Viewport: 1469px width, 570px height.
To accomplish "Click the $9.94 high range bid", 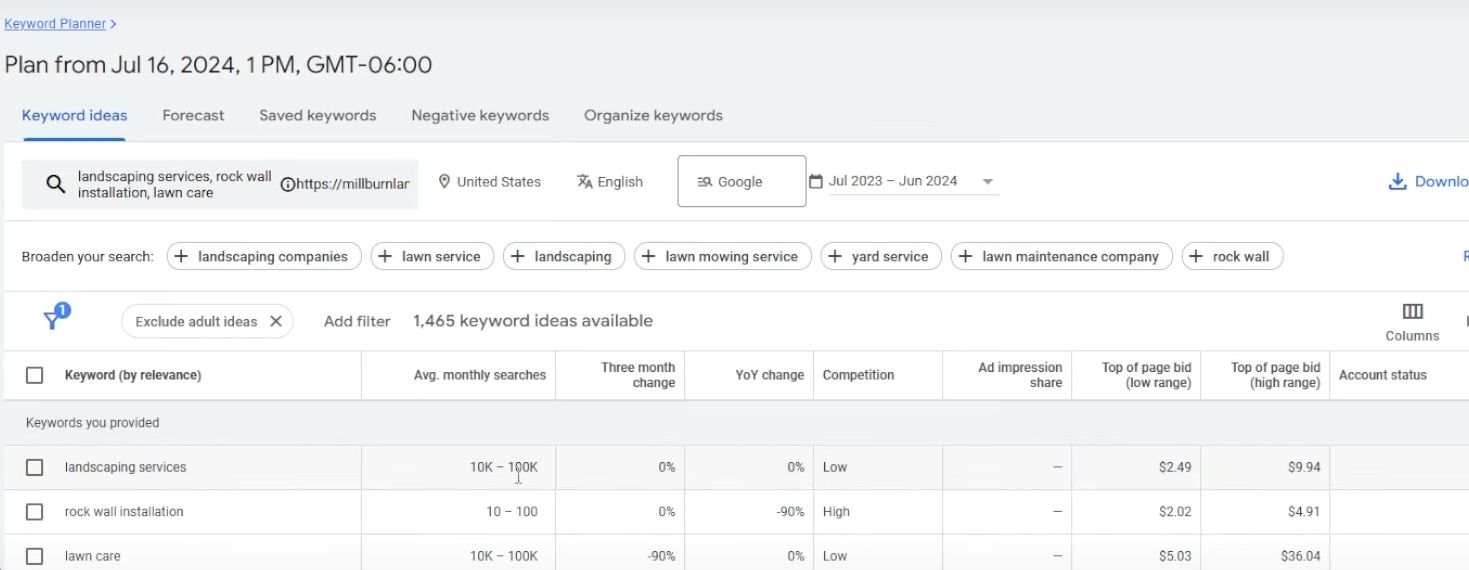I will coord(1304,467).
